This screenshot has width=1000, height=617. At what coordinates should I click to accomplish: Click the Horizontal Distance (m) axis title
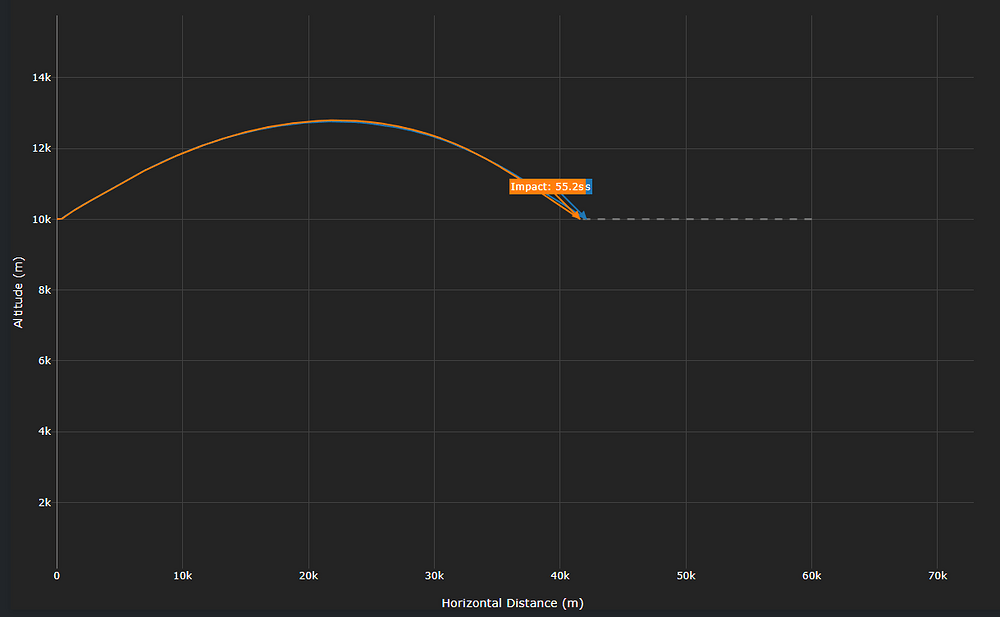pyautogui.click(x=512, y=603)
